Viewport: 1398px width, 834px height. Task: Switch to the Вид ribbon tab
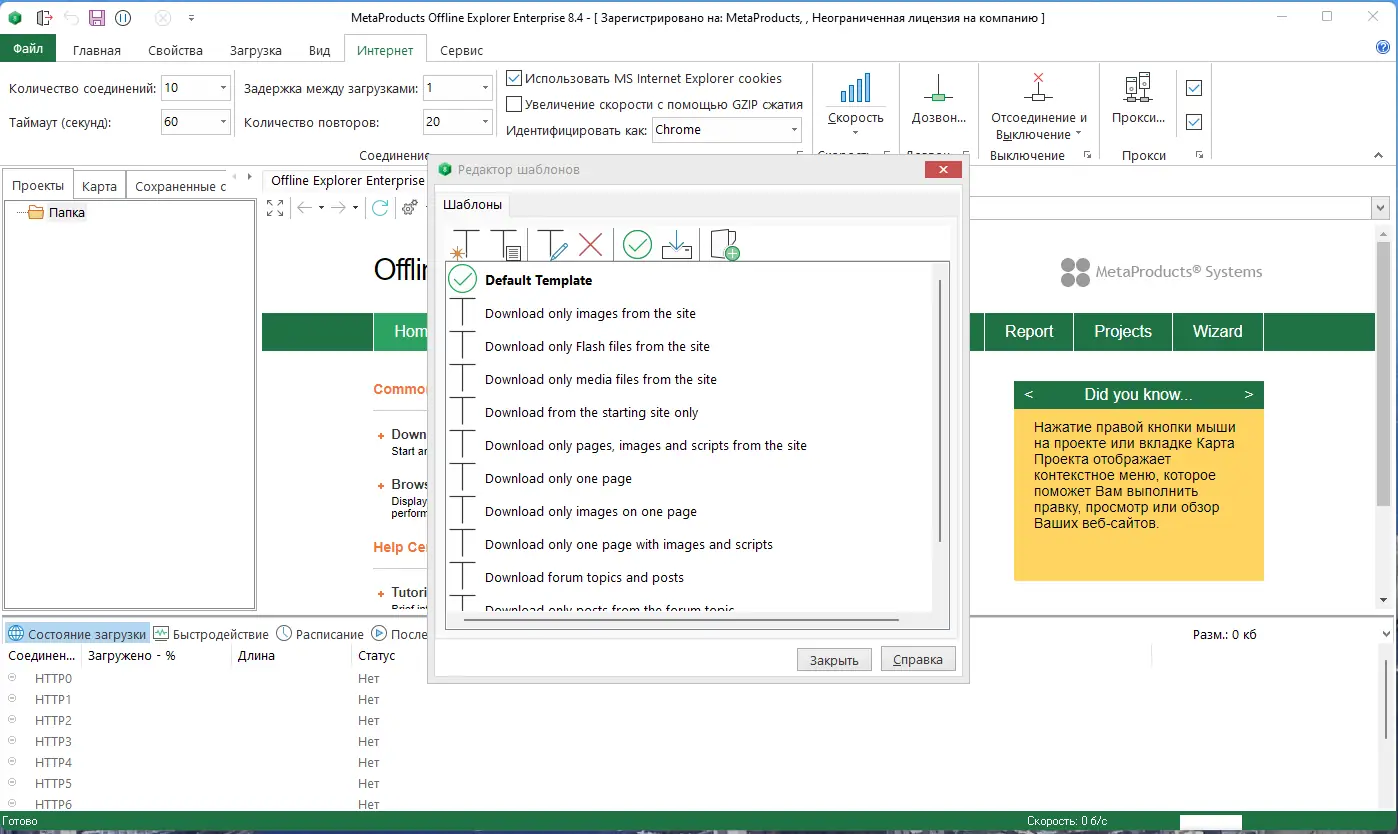point(320,50)
